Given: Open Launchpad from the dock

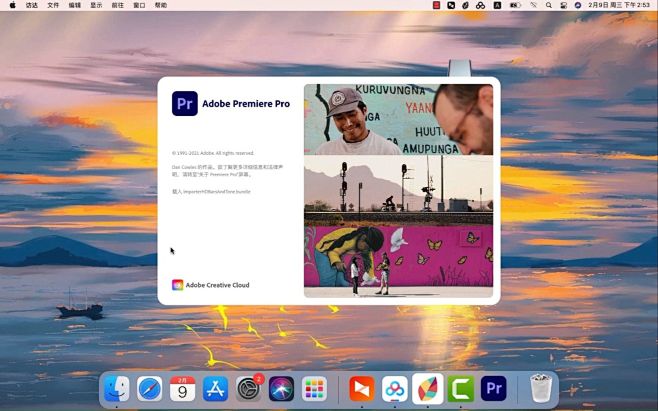Looking at the screenshot, I should click(314, 389).
